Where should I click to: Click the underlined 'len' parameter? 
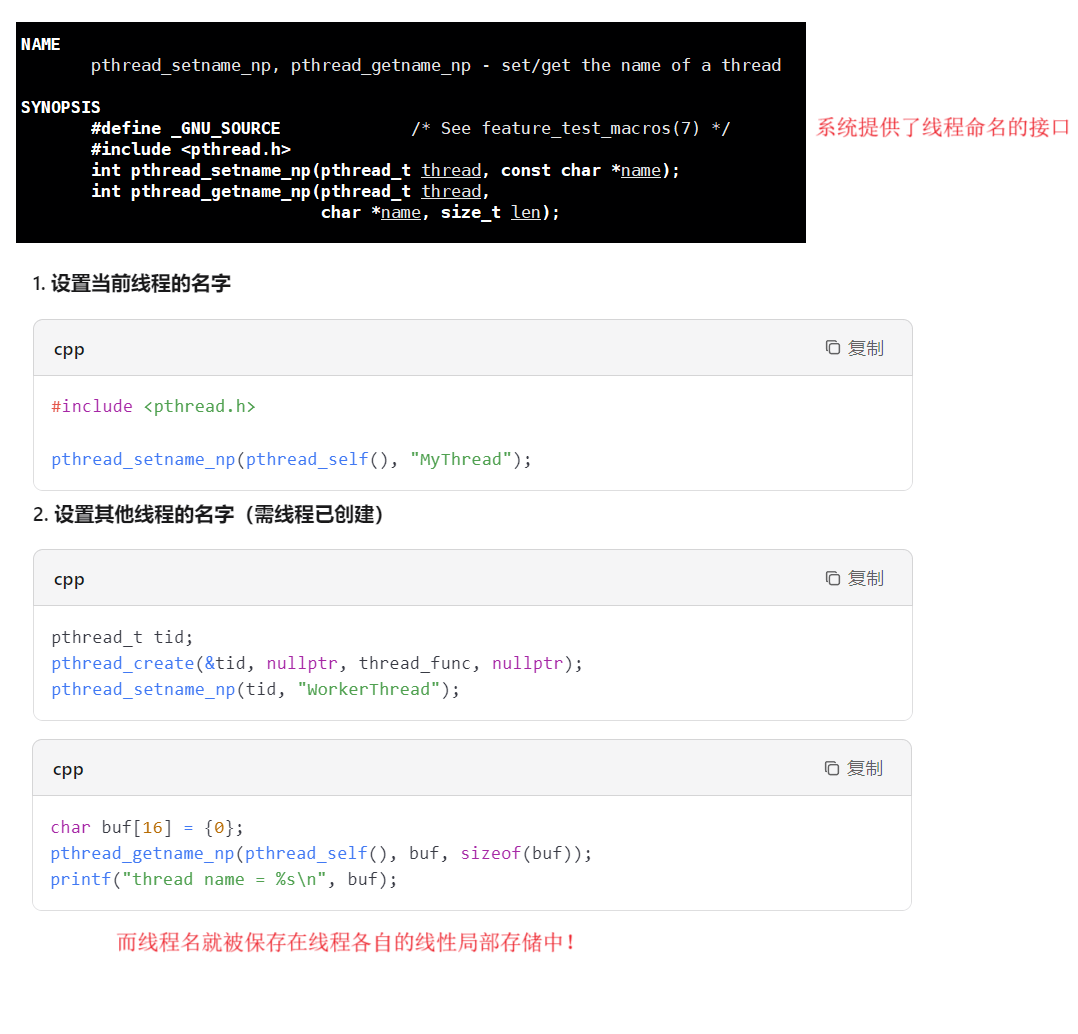tap(526, 212)
